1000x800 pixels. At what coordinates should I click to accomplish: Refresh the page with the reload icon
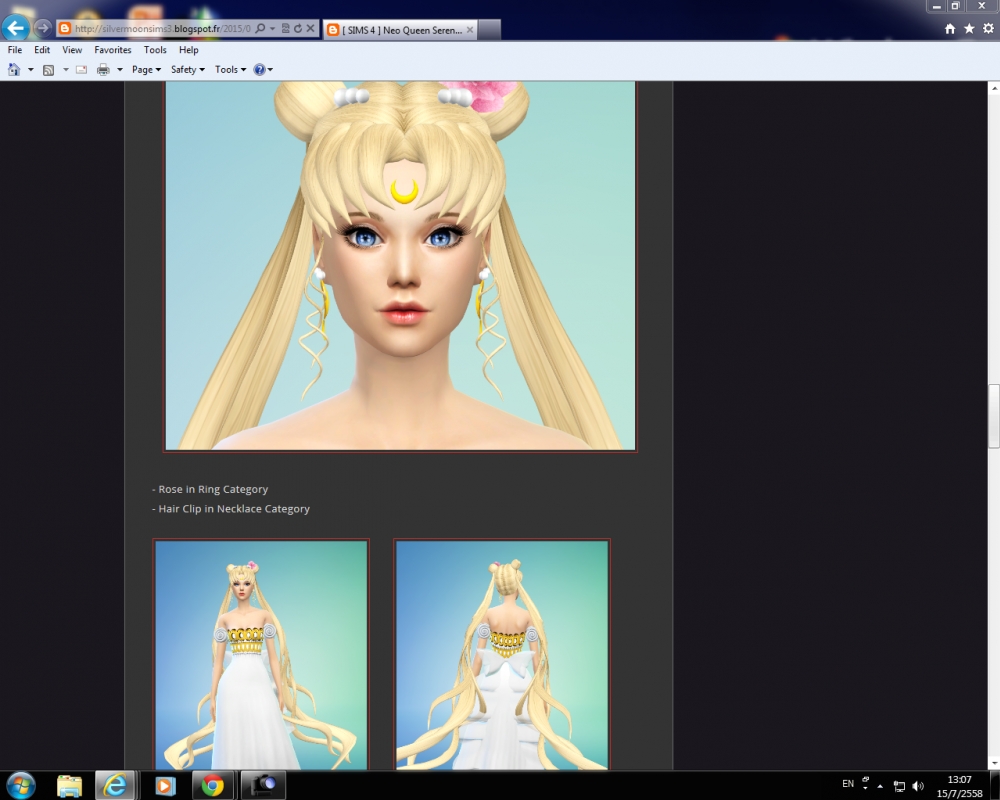pos(298,29)
